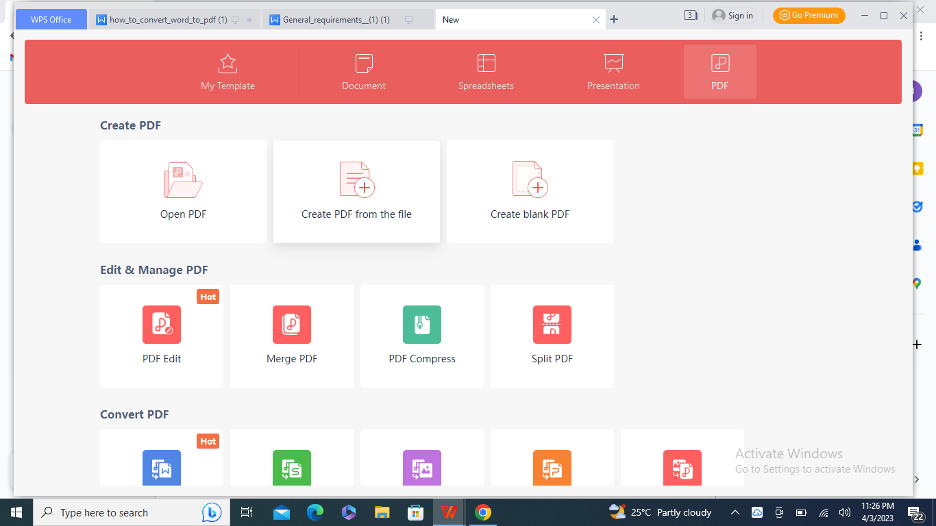Click the red convert-to-PDF icon in Convert PDF

point(682,468)
